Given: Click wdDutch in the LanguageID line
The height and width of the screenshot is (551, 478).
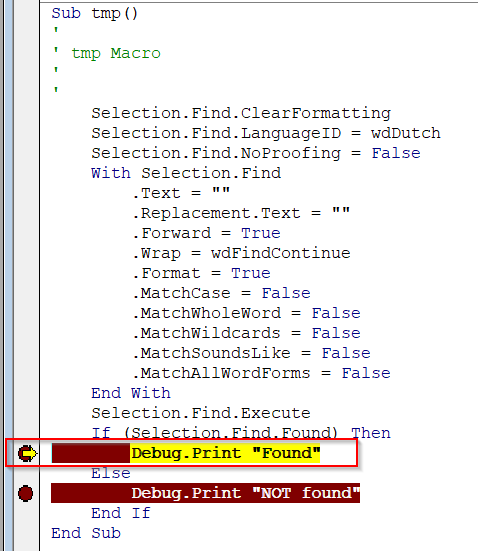Looking at the screenshot, I should point(406,133).
